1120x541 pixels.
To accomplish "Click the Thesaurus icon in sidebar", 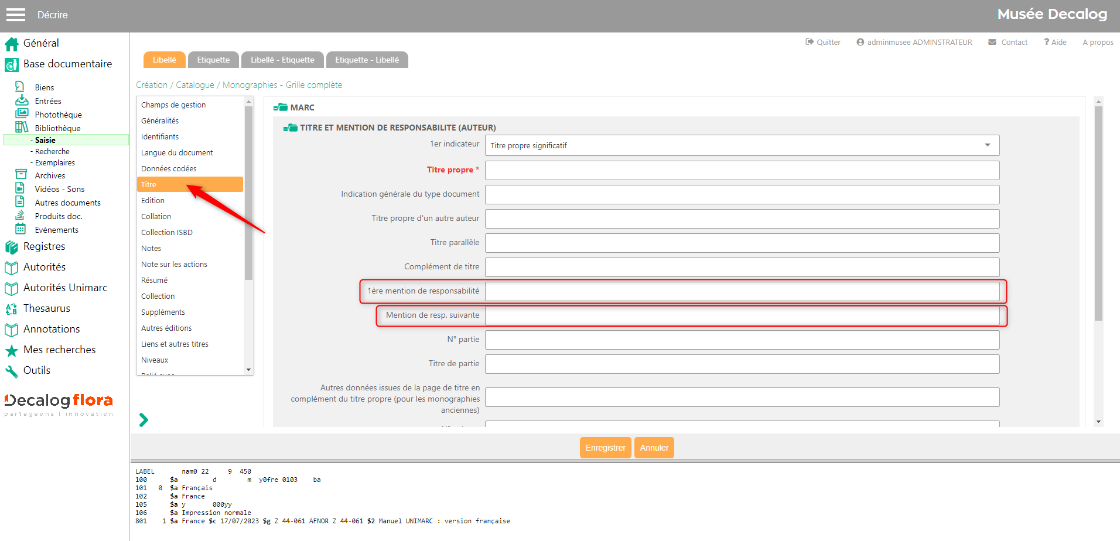I will (x=12, y=309).
